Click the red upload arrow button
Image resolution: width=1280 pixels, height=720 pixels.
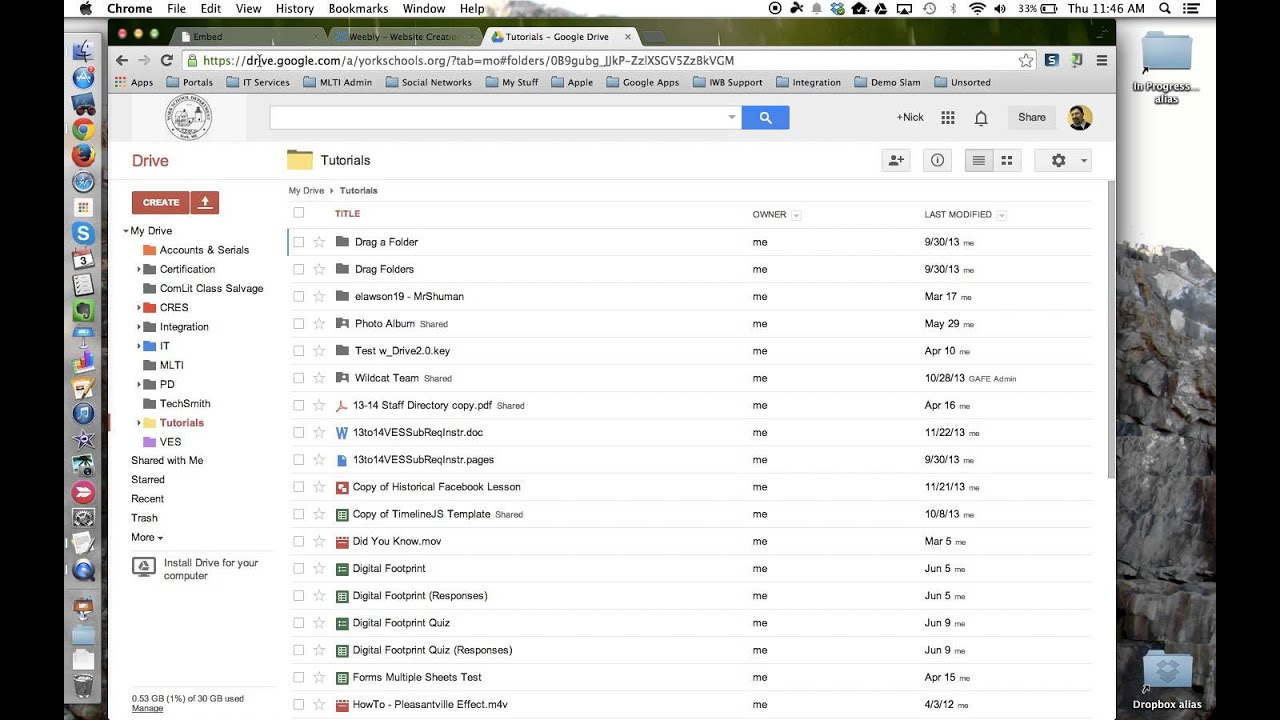(x=205, y=202)
